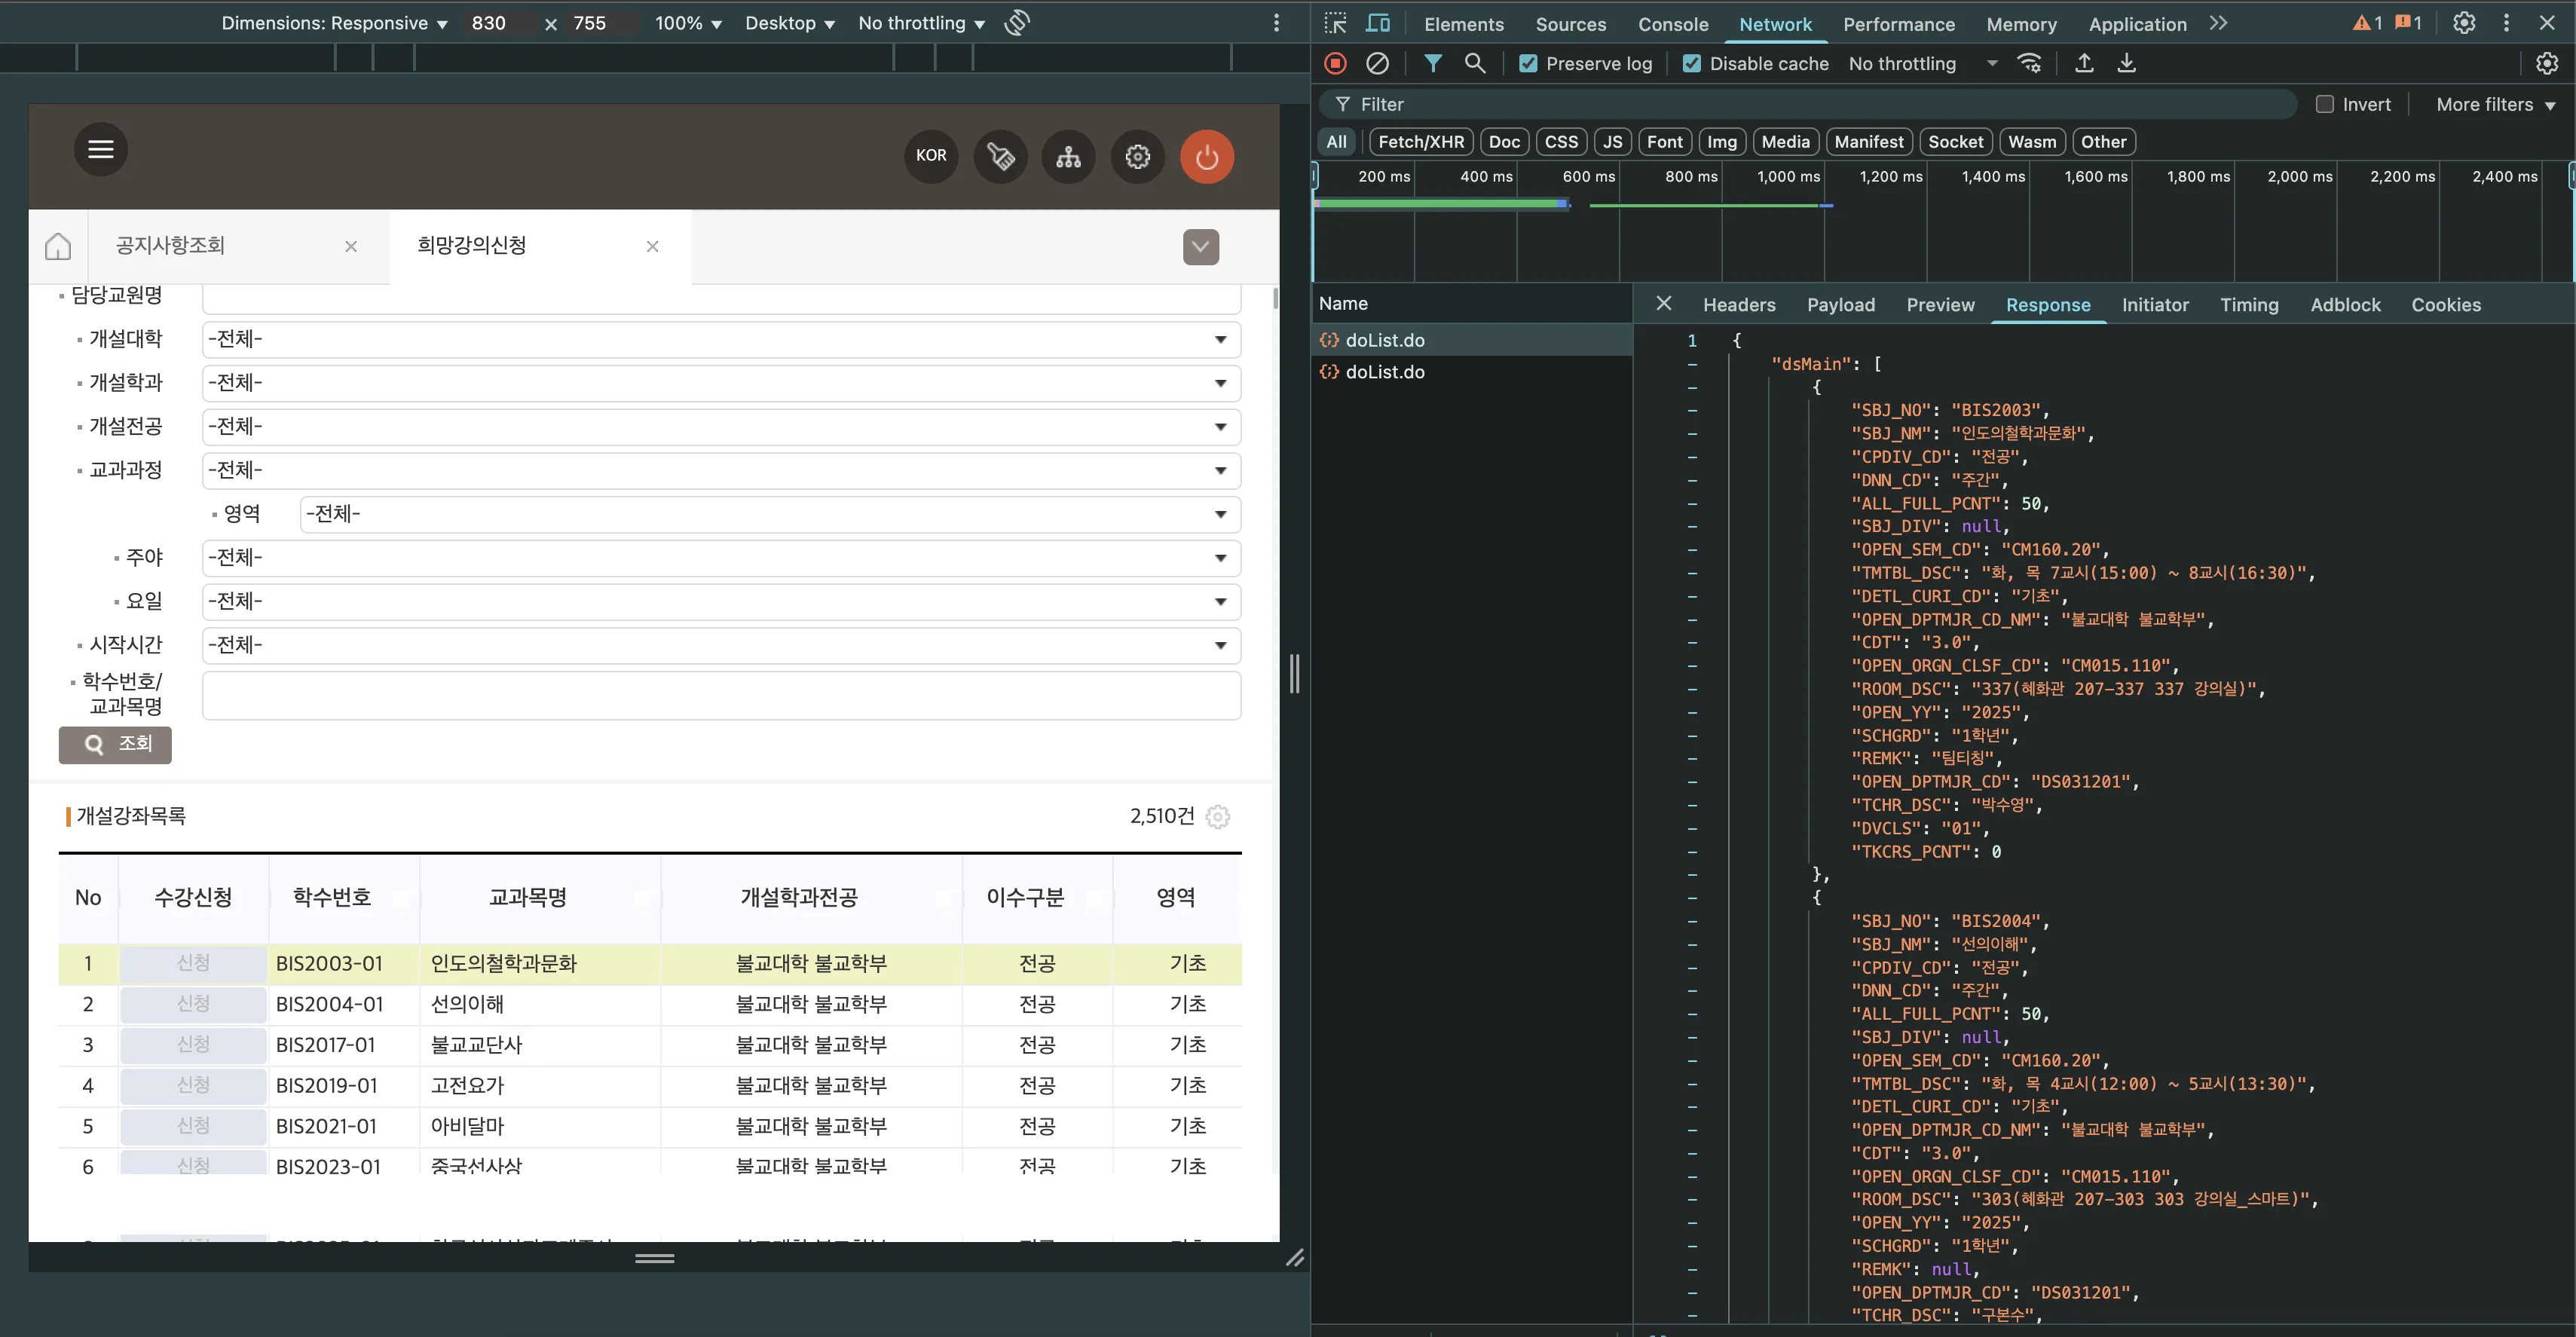This screenshot has width=2576, height=1337.
Task: Click the red power logout icon
Action: tap(1206, 157)
